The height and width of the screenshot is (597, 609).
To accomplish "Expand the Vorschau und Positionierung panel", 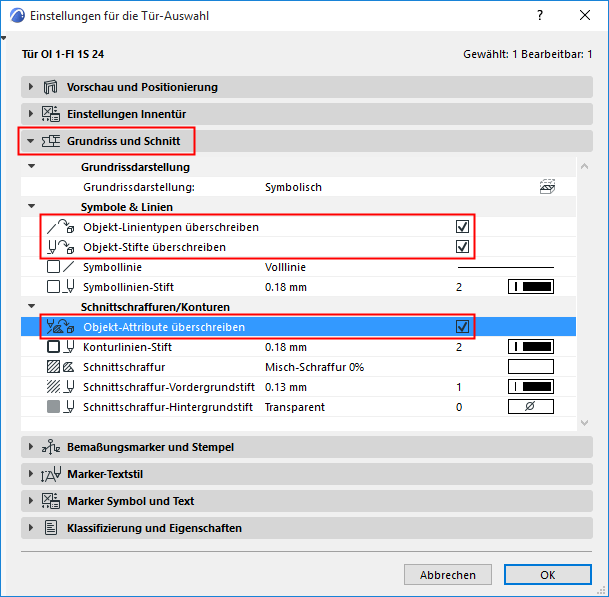I will [x=31, y=87].
